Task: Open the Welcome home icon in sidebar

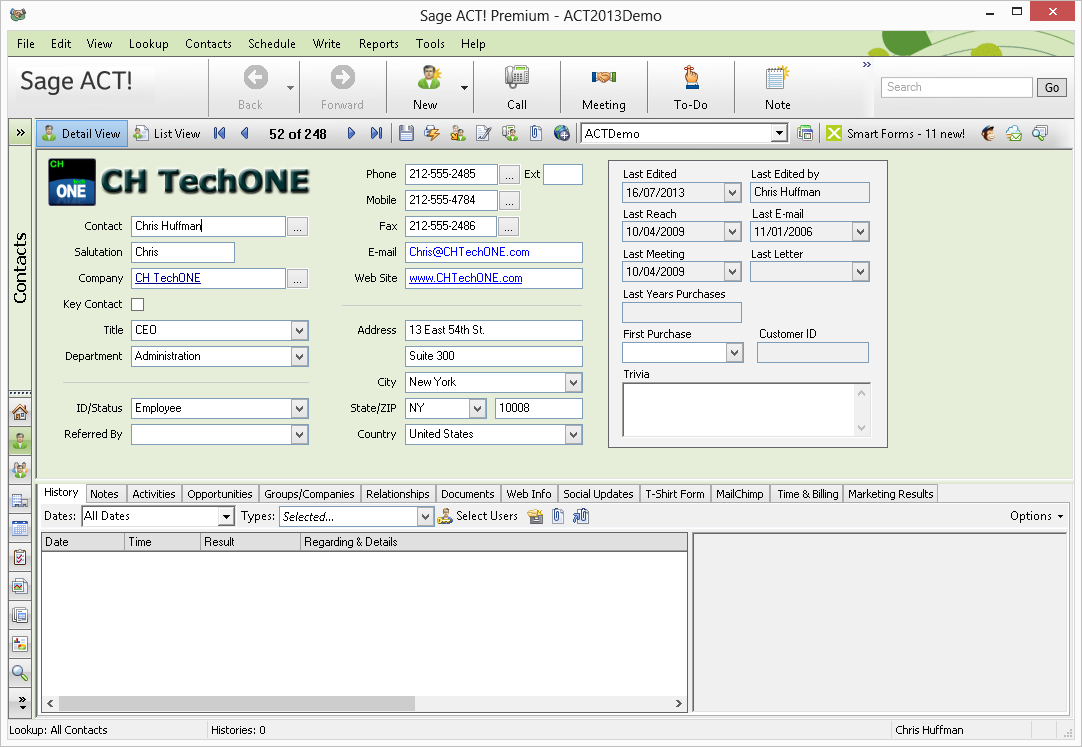Action: coord(20,412)
